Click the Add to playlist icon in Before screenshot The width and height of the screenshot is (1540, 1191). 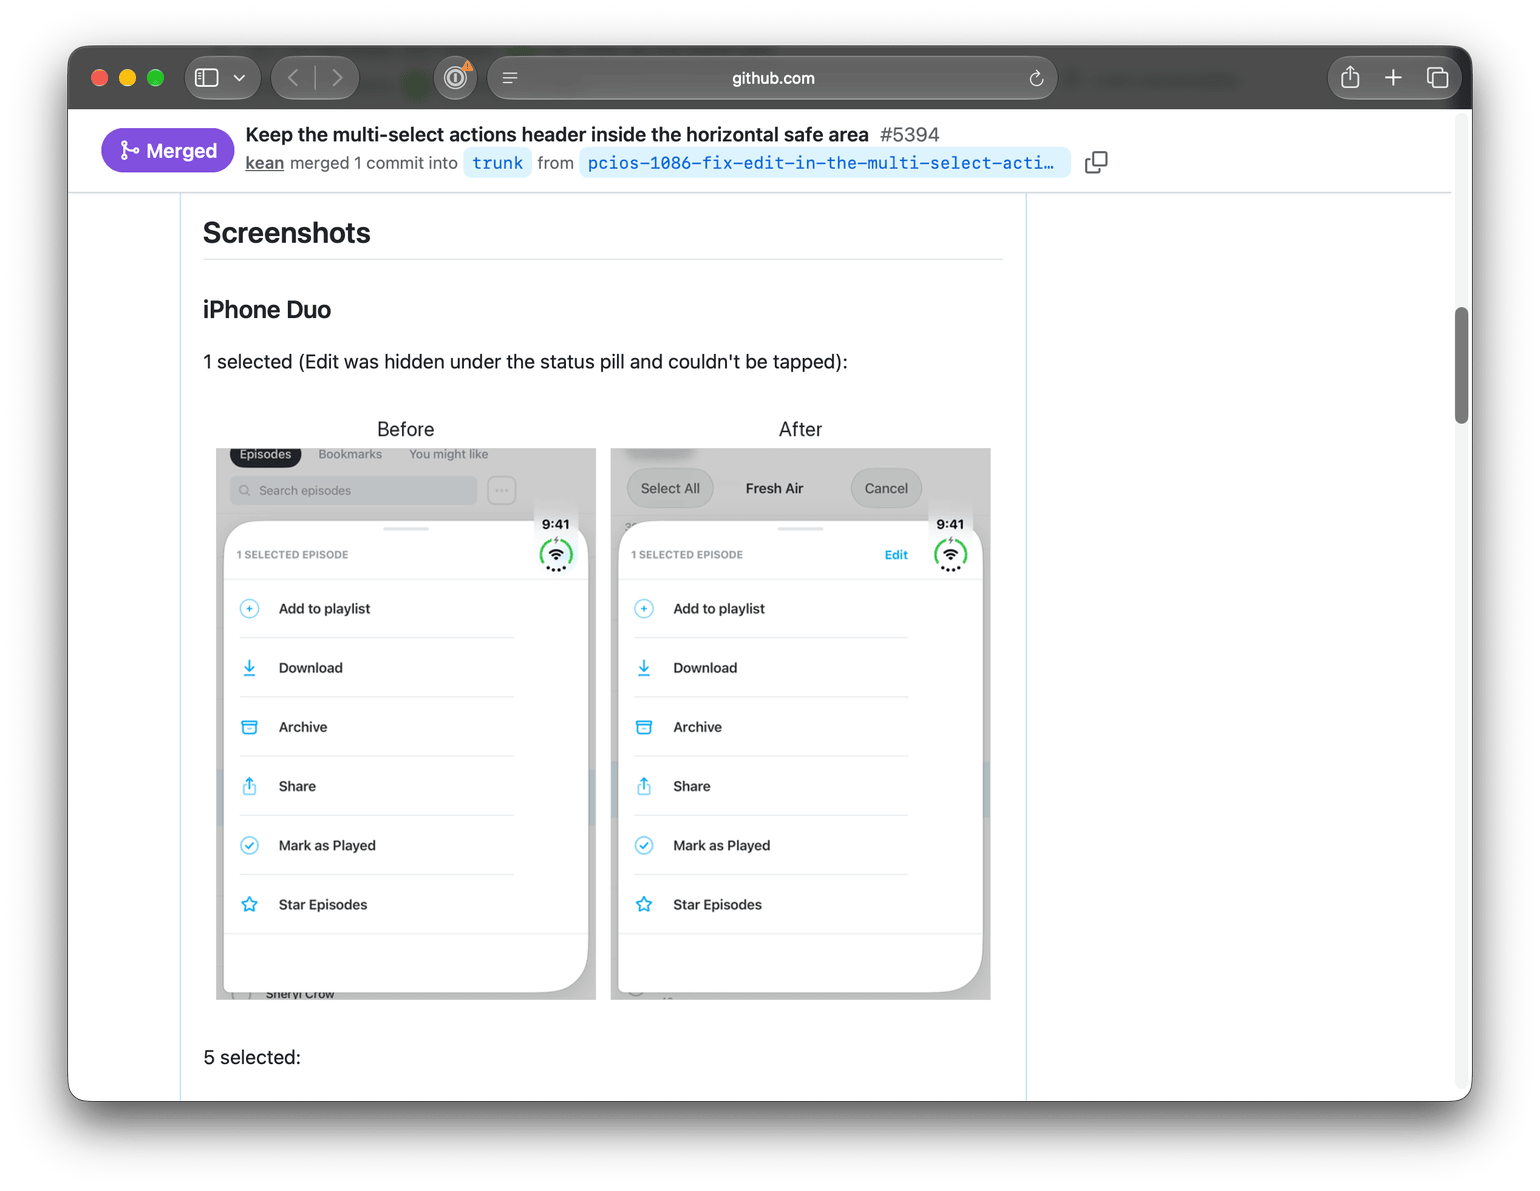250,609
